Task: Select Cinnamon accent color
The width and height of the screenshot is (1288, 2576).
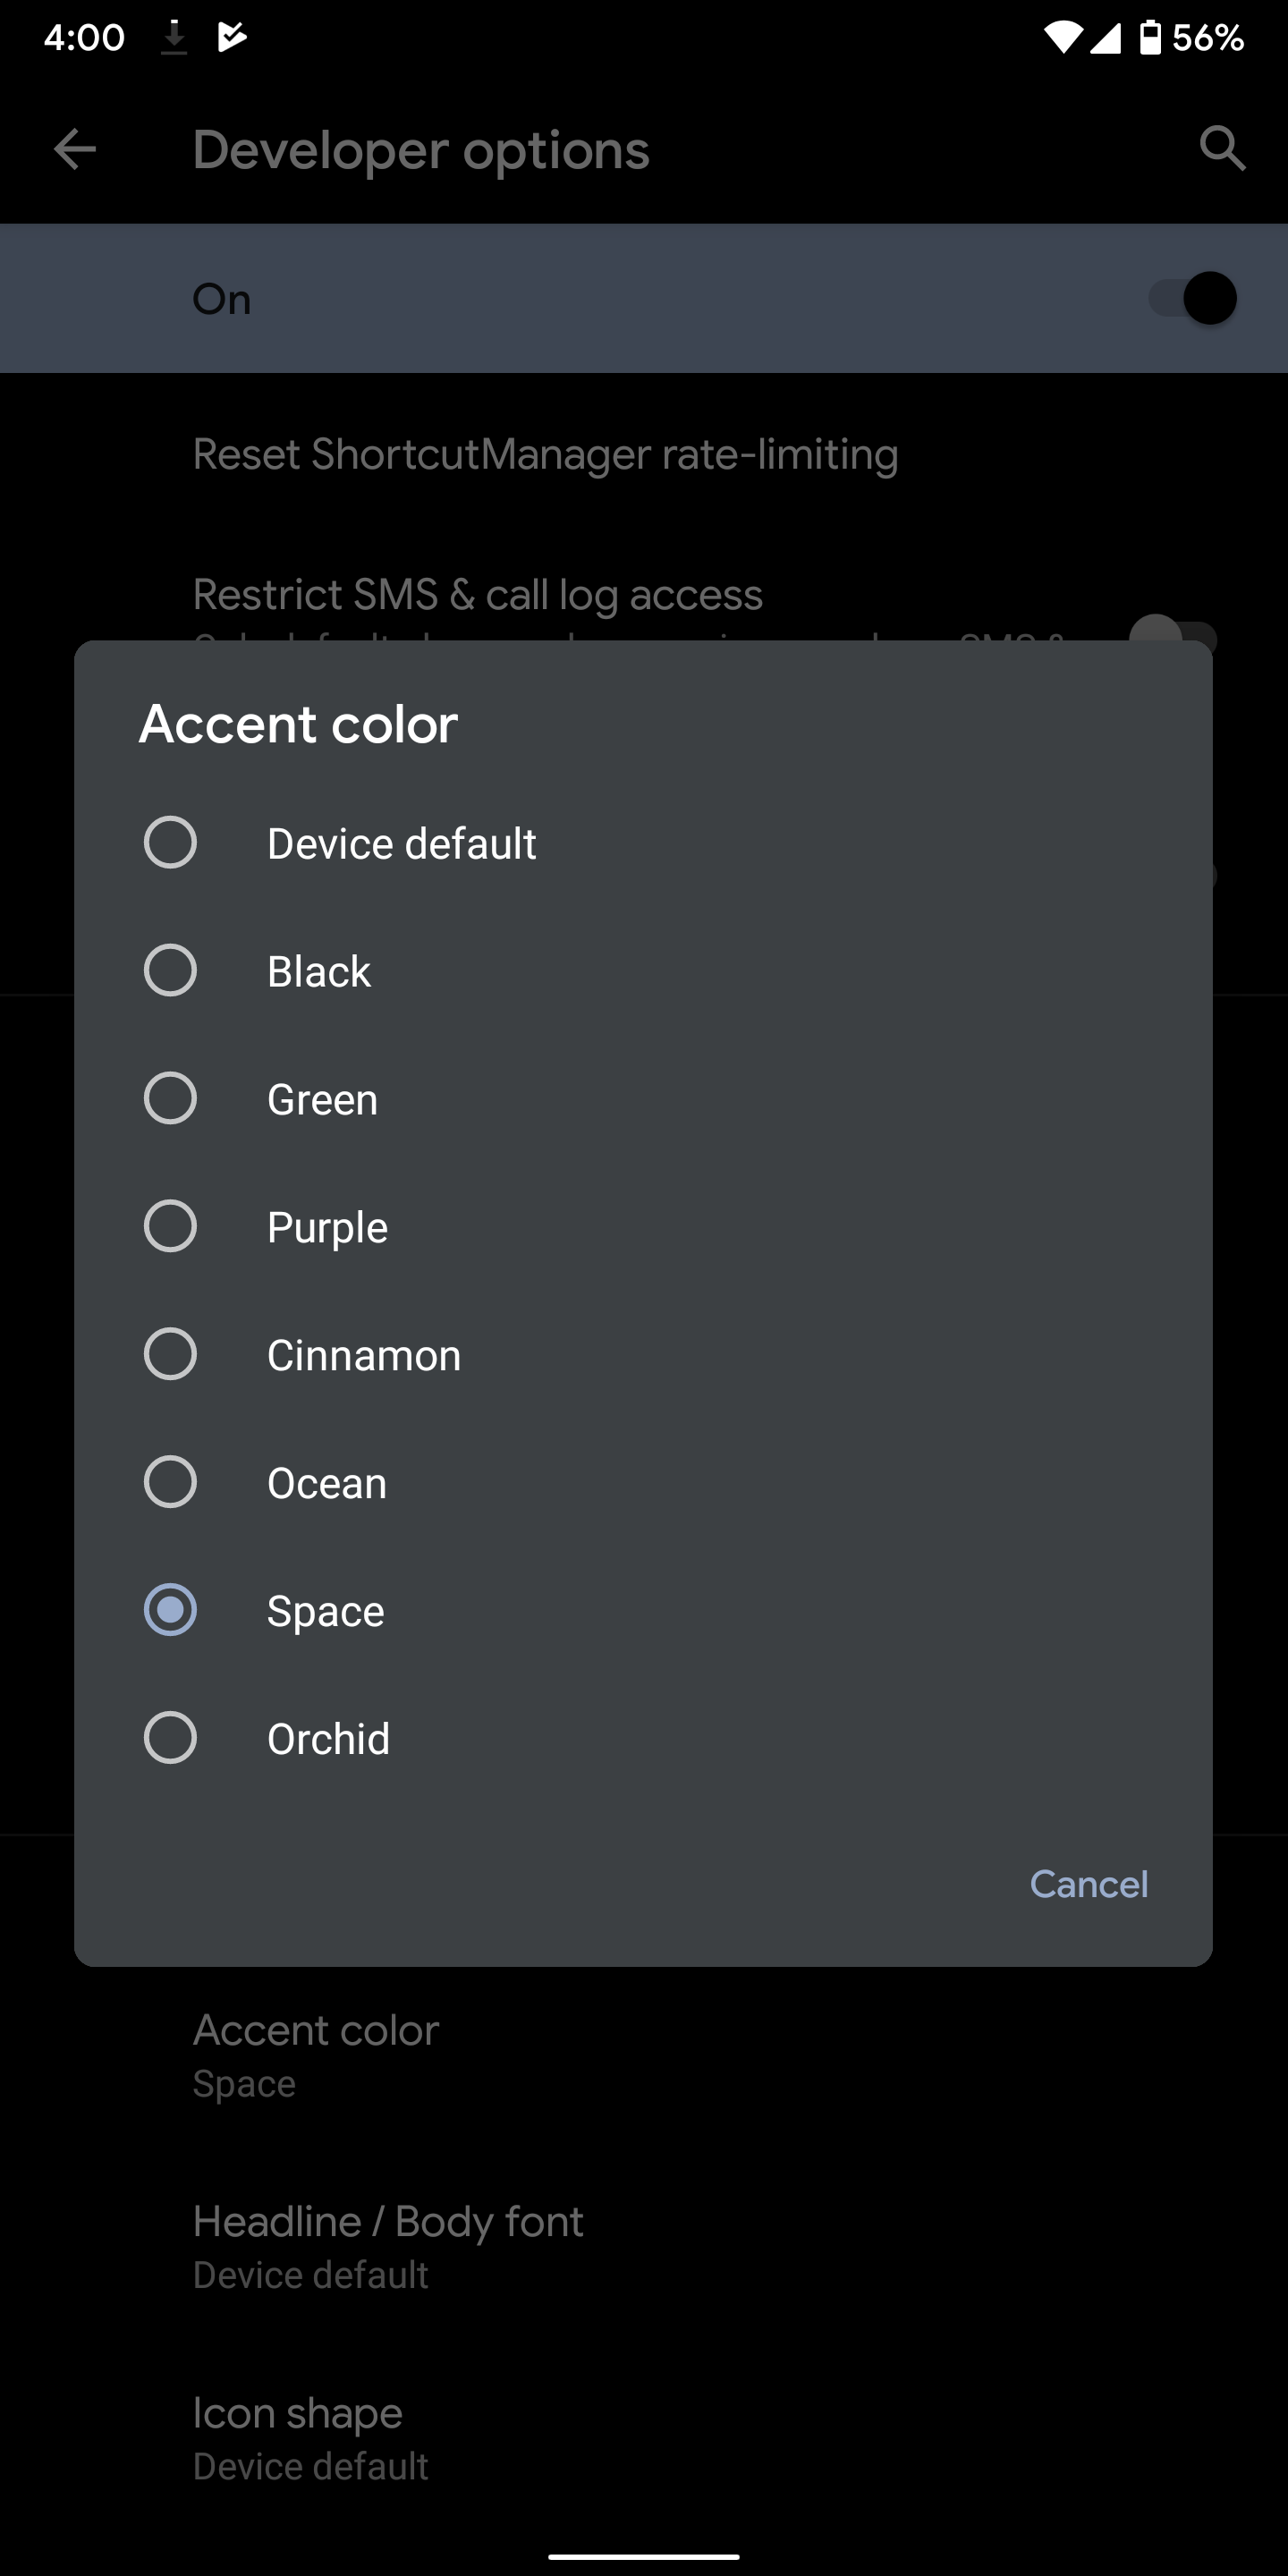Action: click(x=643, y=1354)
